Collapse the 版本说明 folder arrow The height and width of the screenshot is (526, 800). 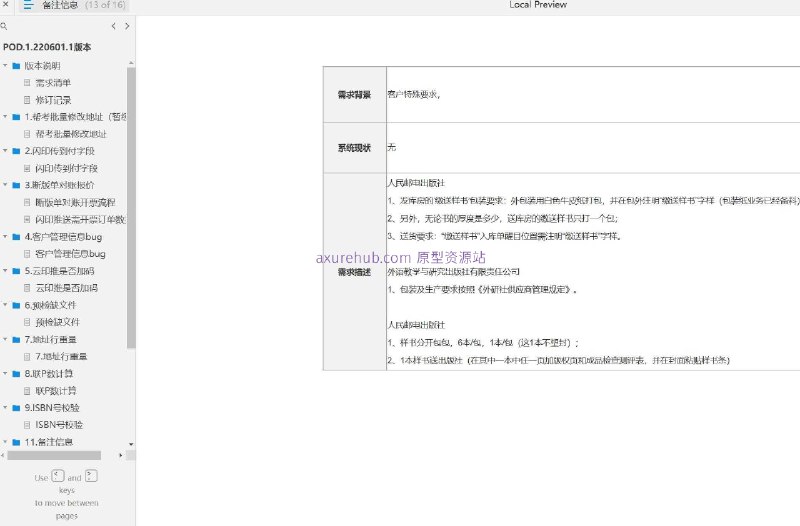coord(5,65)
